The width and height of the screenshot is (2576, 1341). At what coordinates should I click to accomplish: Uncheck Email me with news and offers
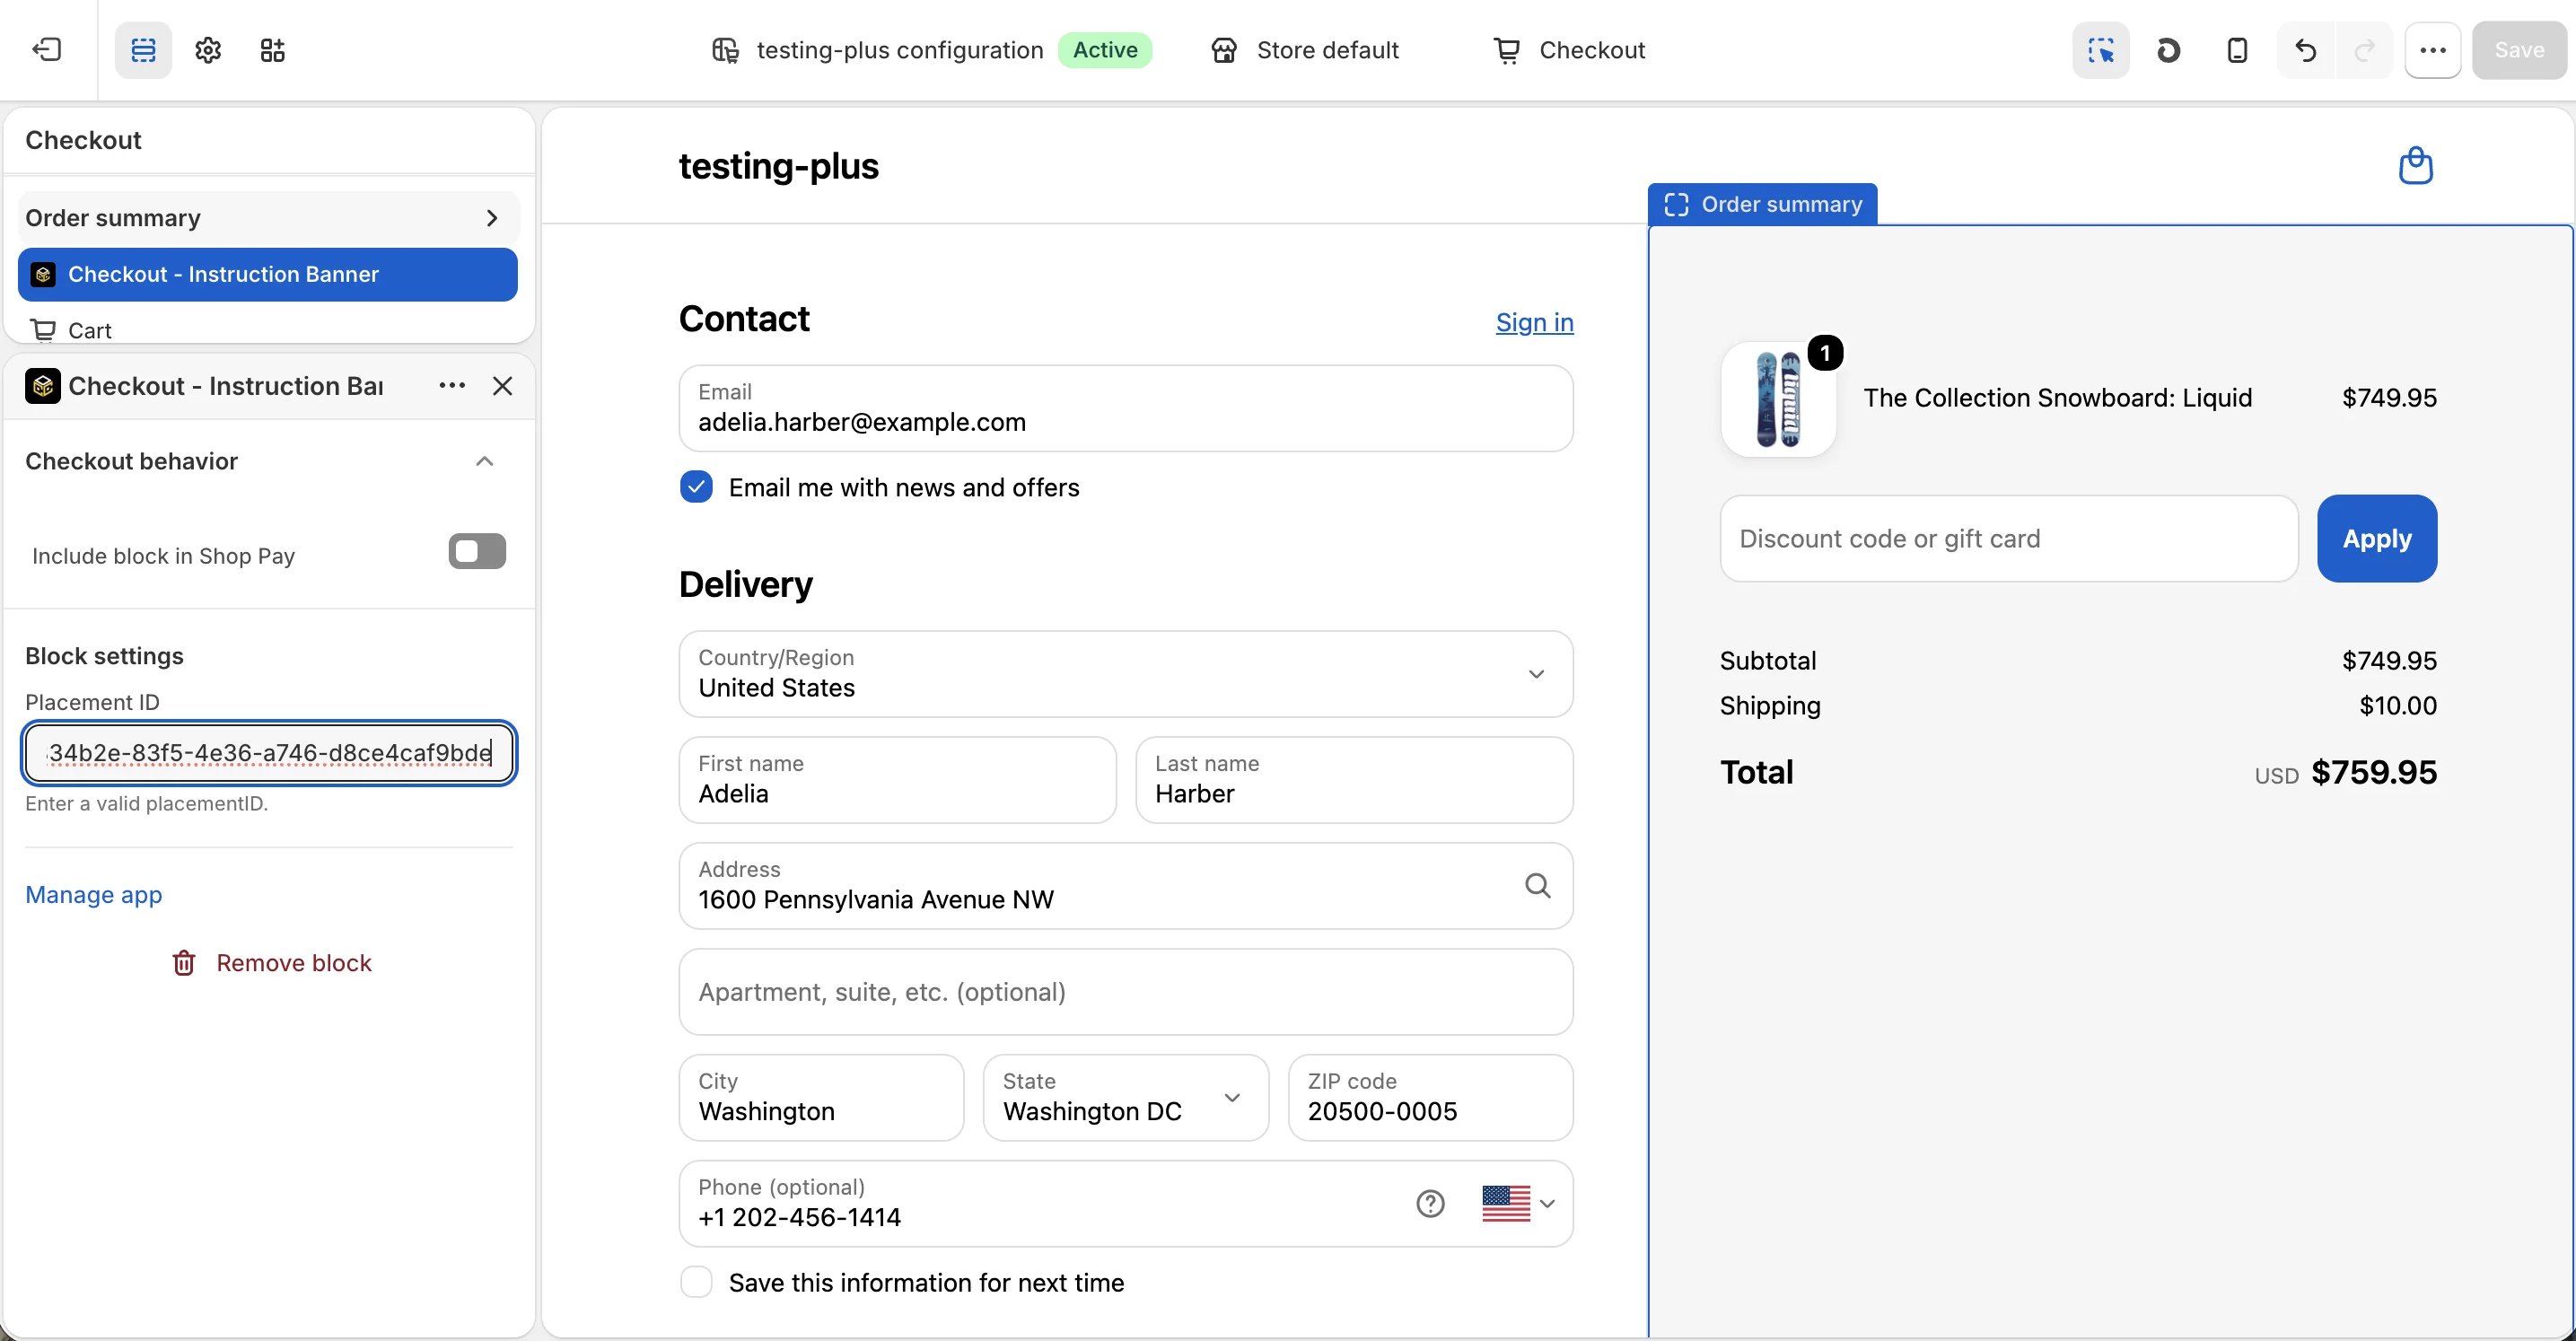pyautogui.click(x=696, y=487)
